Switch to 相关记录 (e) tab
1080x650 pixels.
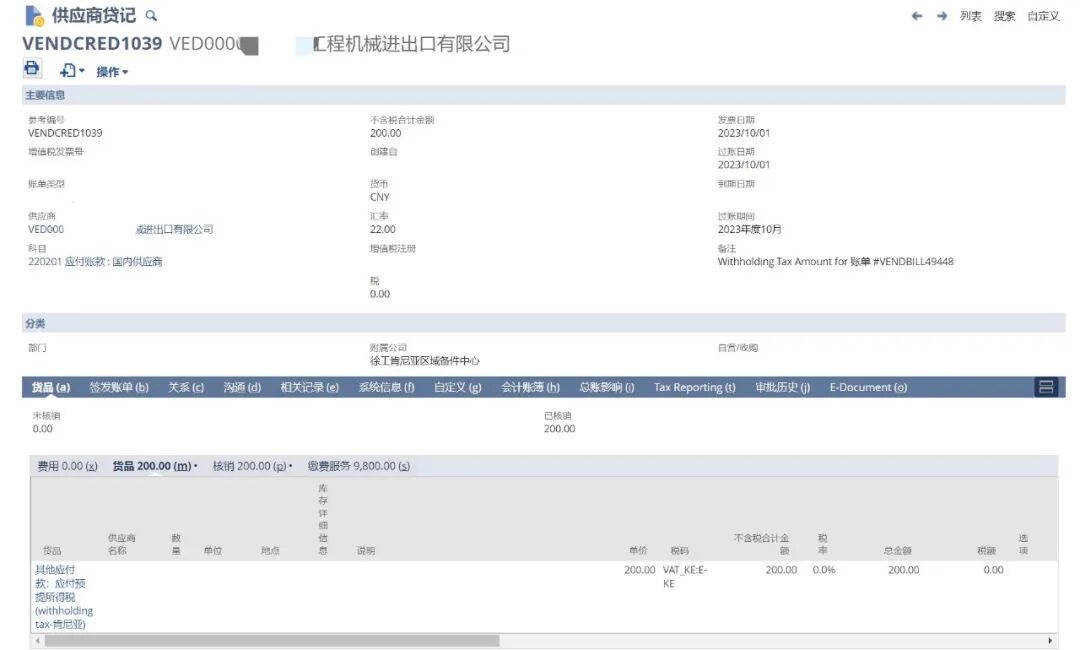[309, 387]
